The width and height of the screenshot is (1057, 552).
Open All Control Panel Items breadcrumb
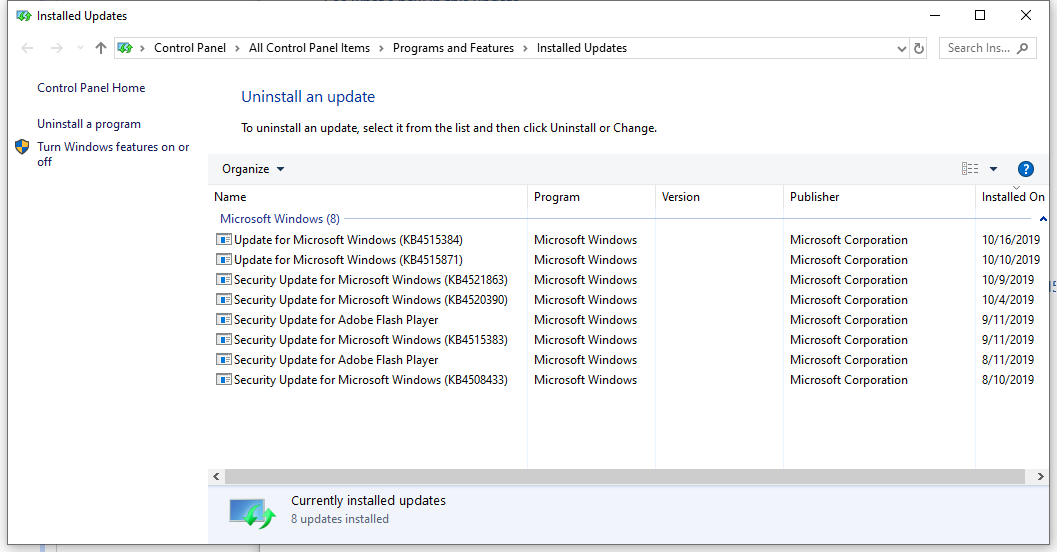[309, 48]
